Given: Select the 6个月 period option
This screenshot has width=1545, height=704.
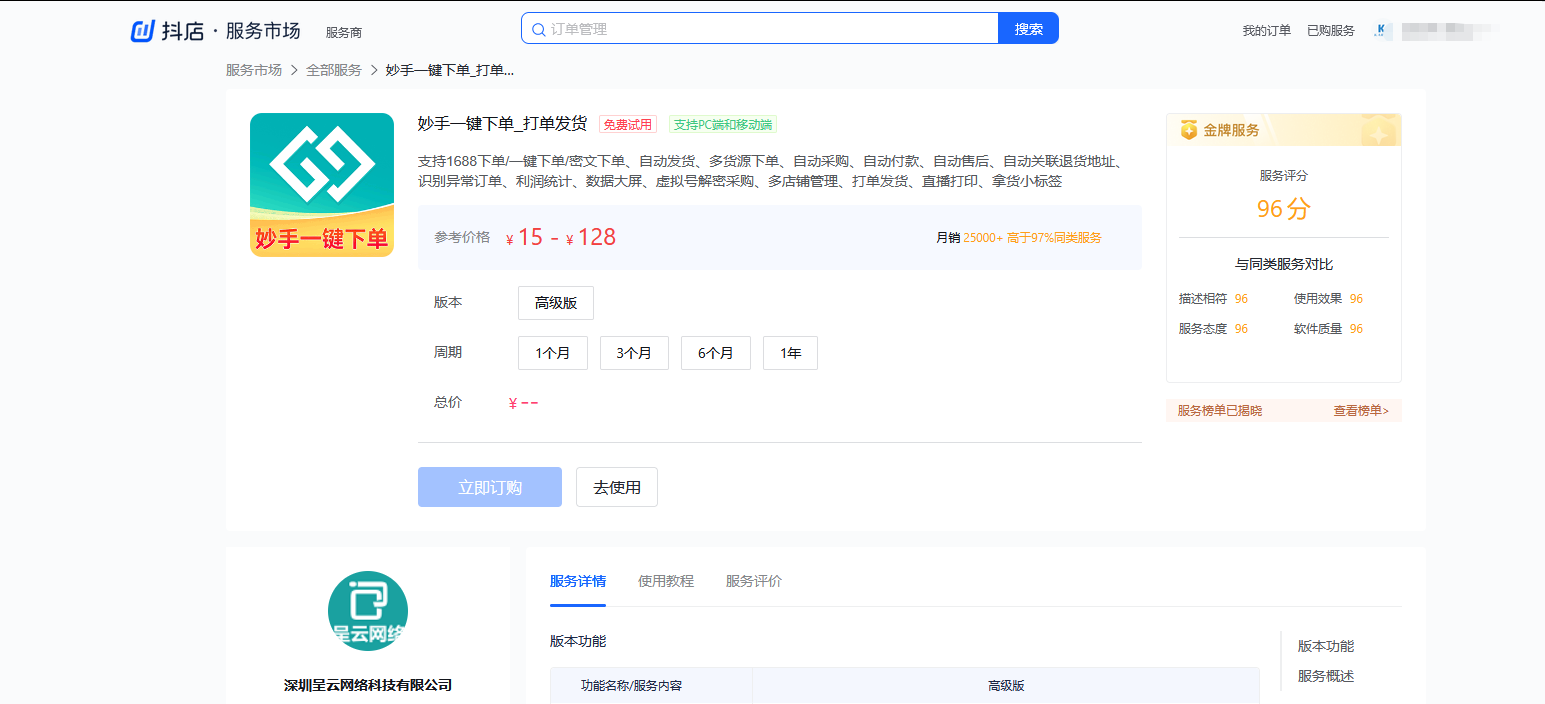Looking at the screenshot, I should pos(716,353).
